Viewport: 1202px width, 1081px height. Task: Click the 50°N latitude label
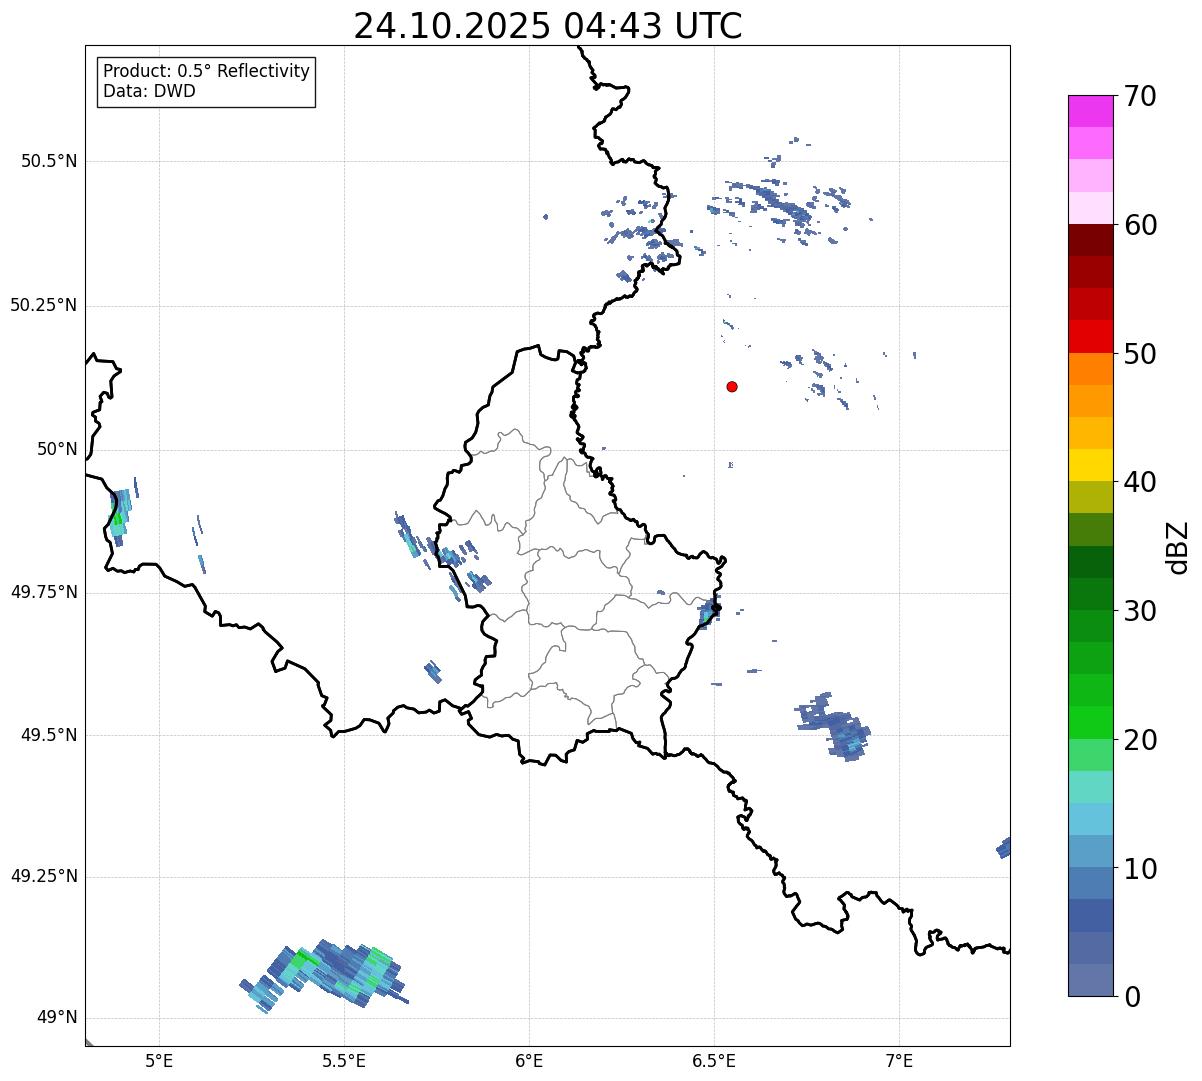(x=57, y=449)
